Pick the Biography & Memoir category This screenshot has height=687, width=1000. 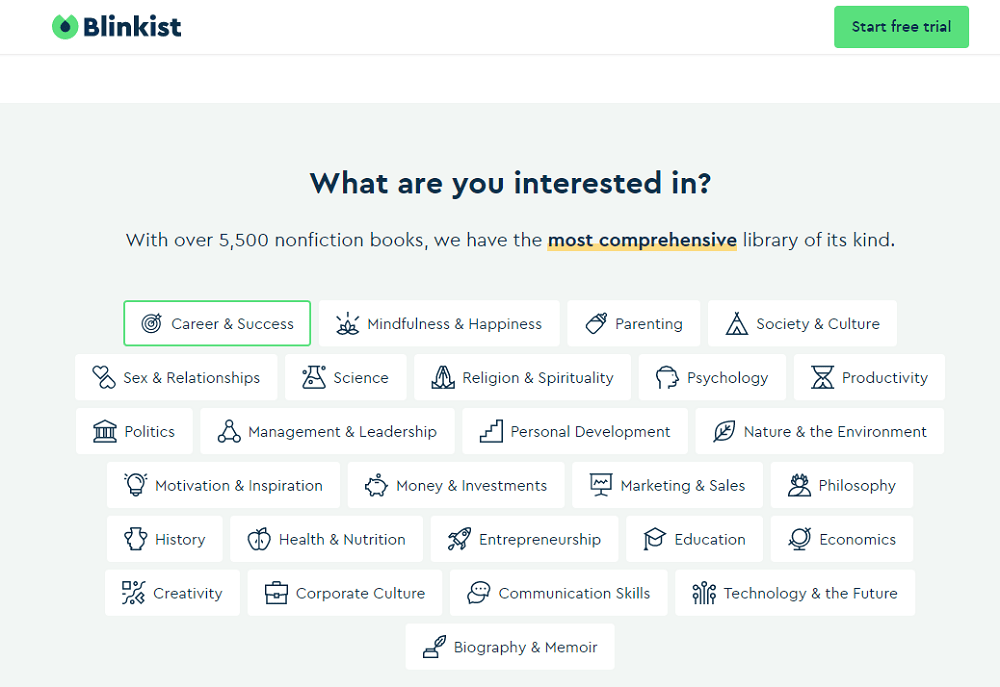tap(510, 648)
